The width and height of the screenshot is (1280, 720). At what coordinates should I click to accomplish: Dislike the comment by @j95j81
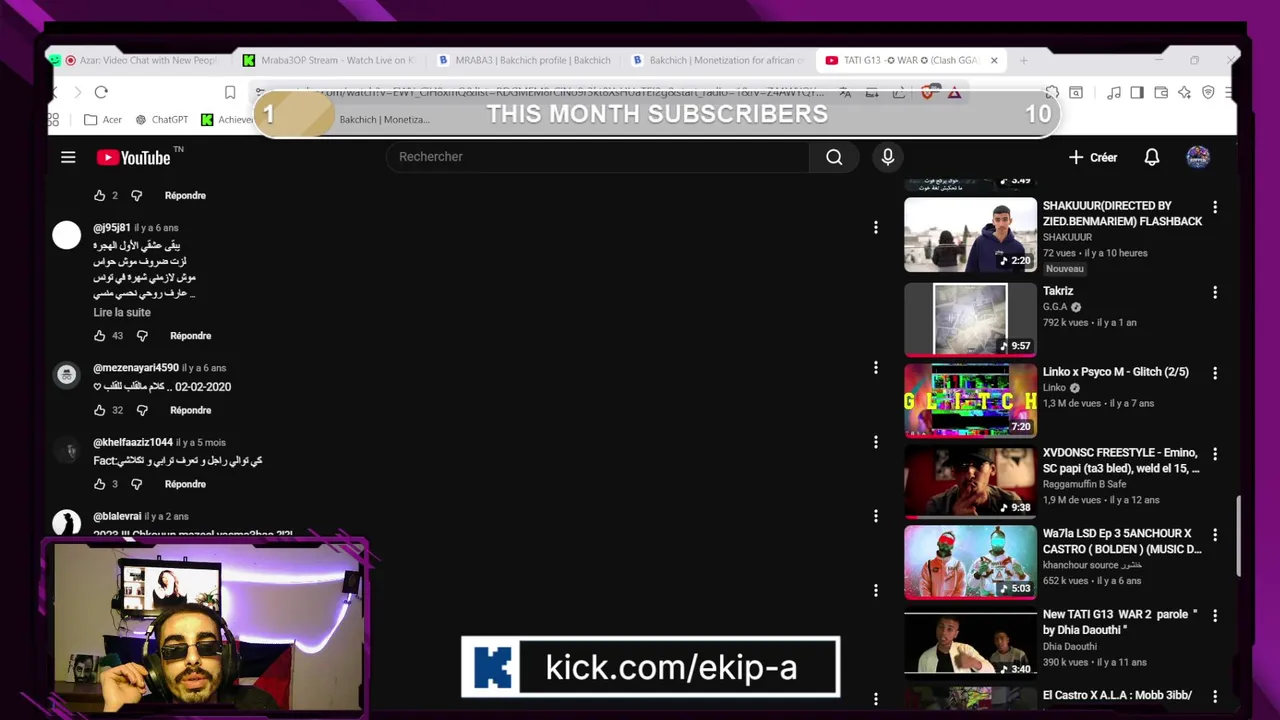142,336
